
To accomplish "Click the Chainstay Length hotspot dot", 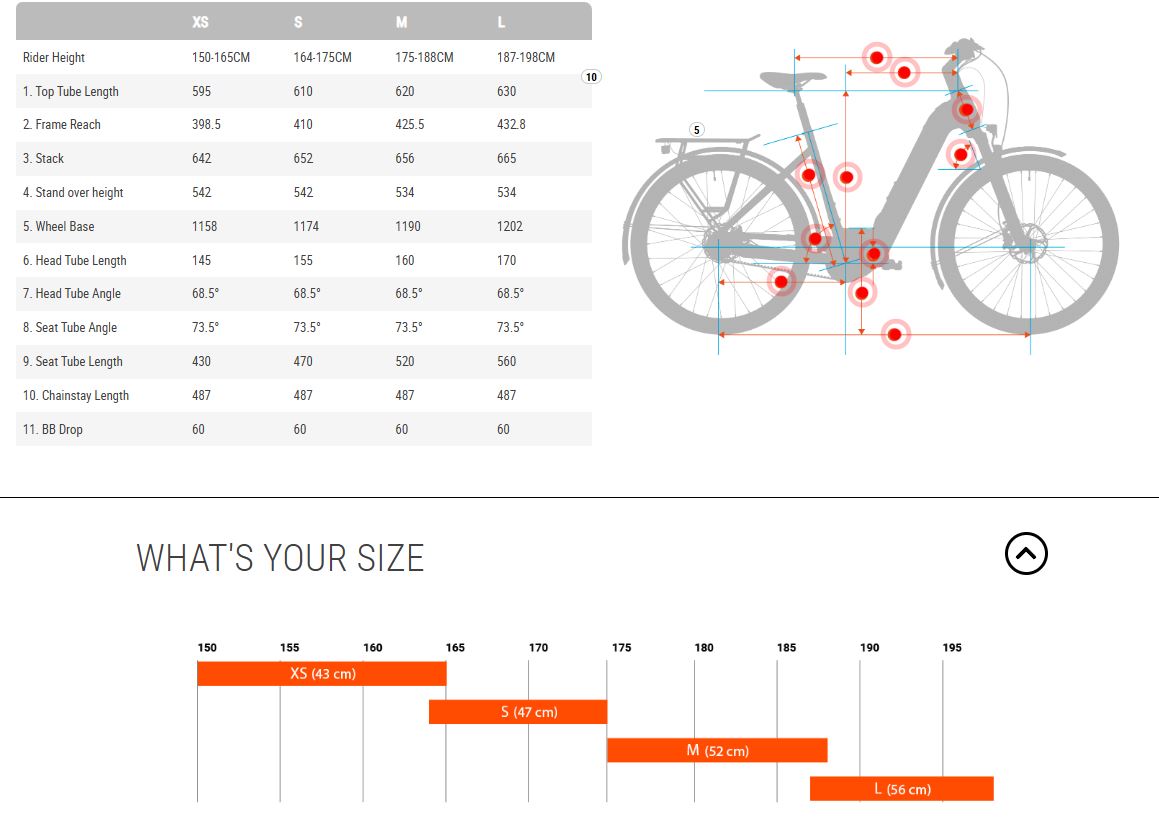I will (781, 281).
